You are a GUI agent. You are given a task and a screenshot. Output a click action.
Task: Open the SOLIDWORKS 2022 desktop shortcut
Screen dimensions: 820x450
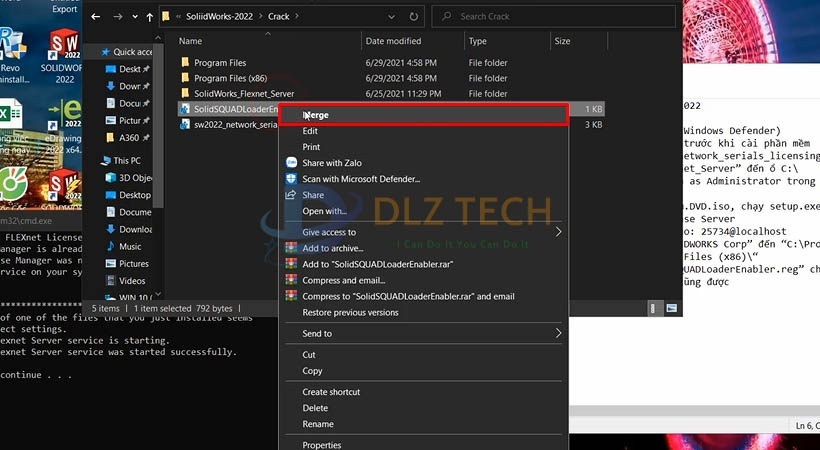point(65,55)
